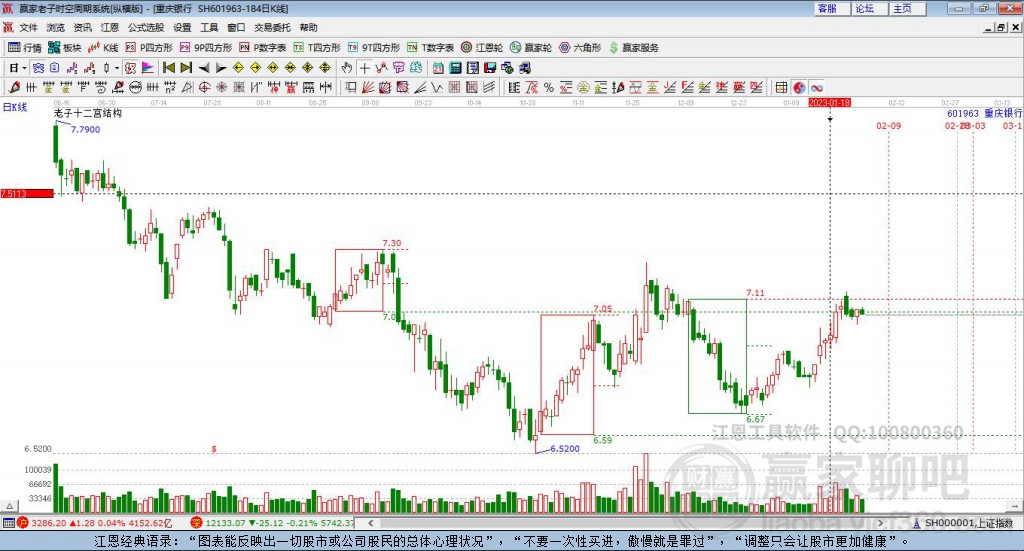Switch to the K线 candlestick chart

click(103, 48)
